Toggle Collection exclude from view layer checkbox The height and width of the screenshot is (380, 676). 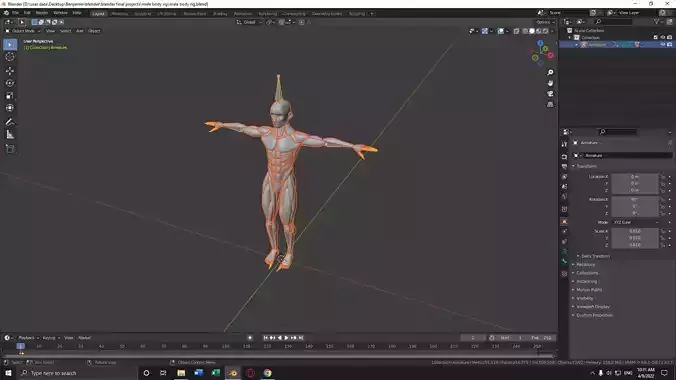[x=656, y=38]
